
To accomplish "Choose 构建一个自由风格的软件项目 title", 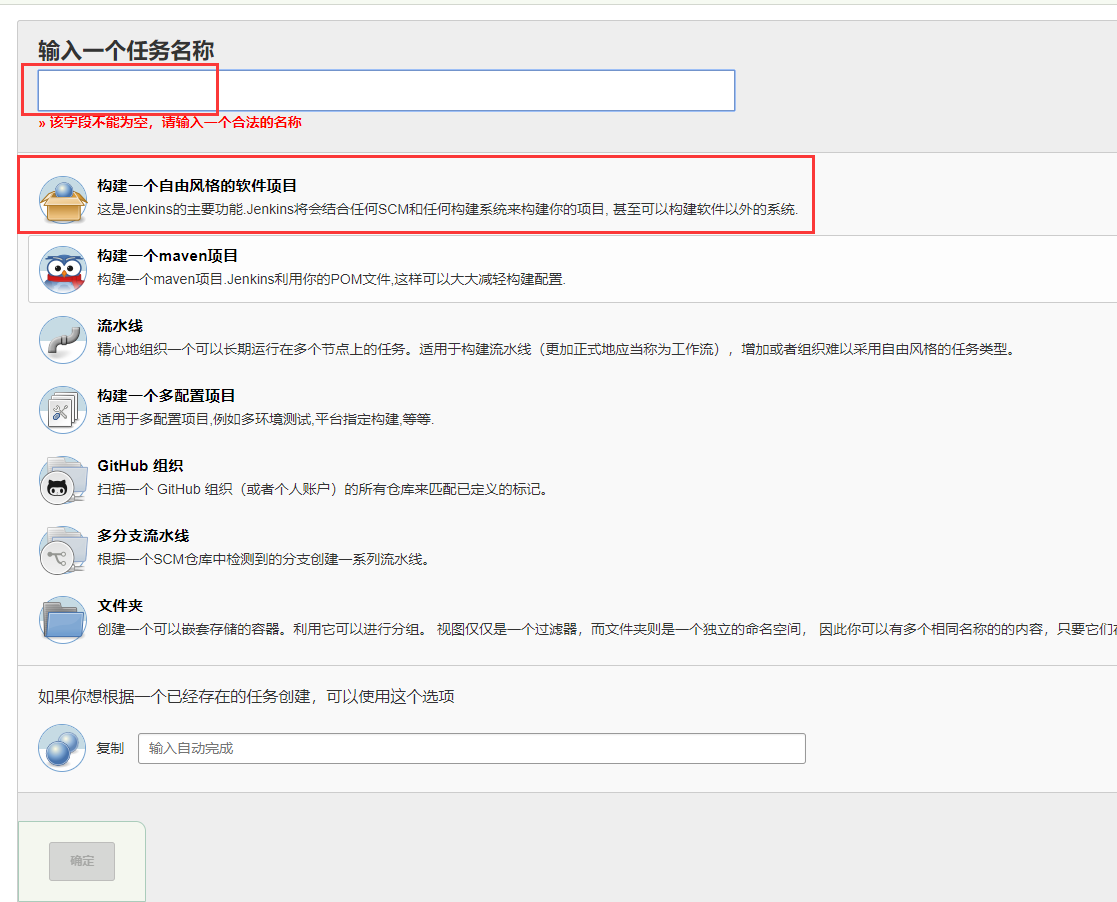I will tap(197, 186).
